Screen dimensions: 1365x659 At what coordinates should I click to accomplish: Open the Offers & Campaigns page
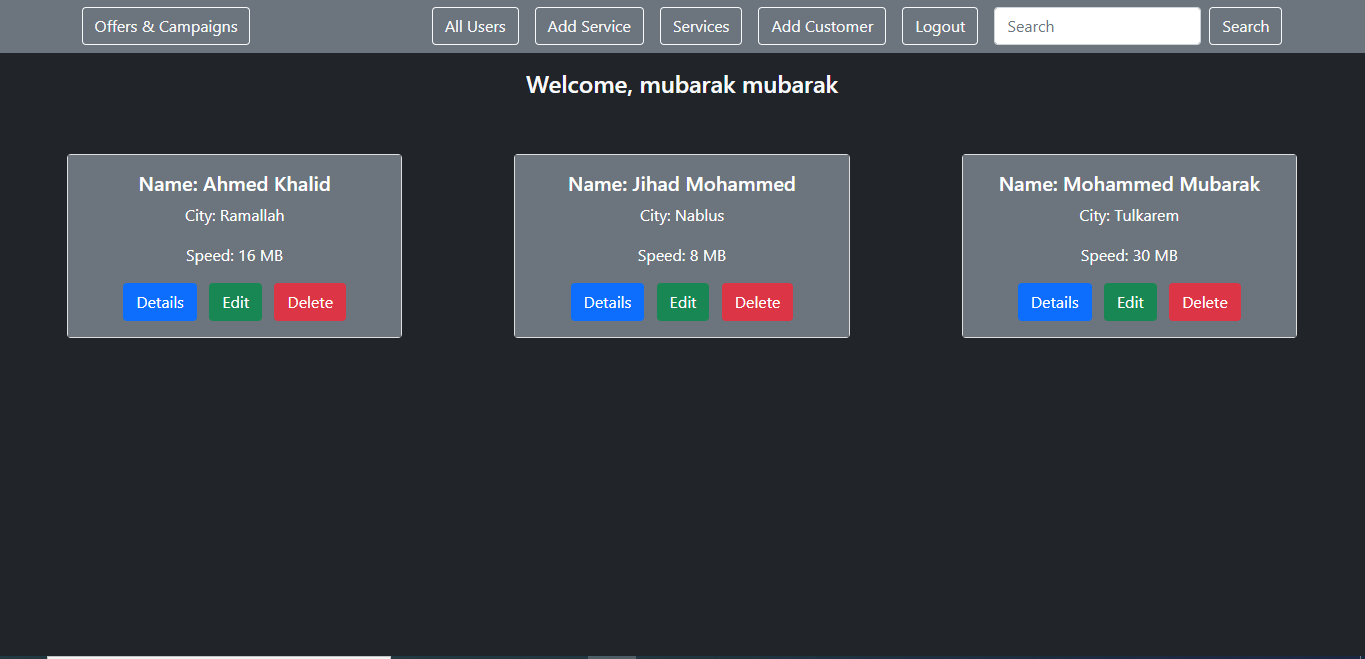coord(165,26)
